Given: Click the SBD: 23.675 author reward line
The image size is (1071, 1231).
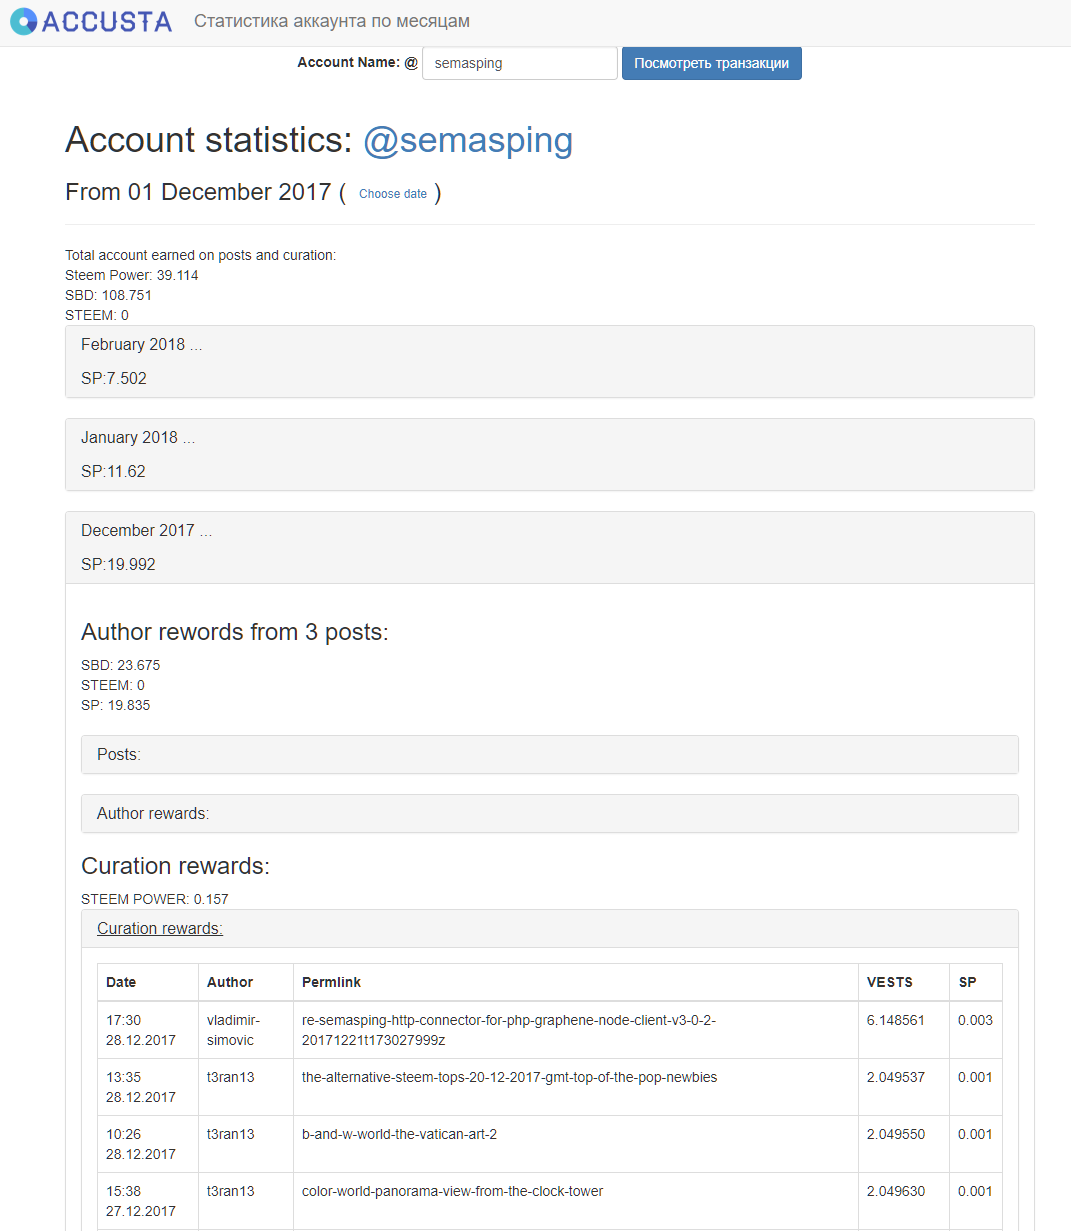Looking at the screenshot, I should (x=120, y=665).
